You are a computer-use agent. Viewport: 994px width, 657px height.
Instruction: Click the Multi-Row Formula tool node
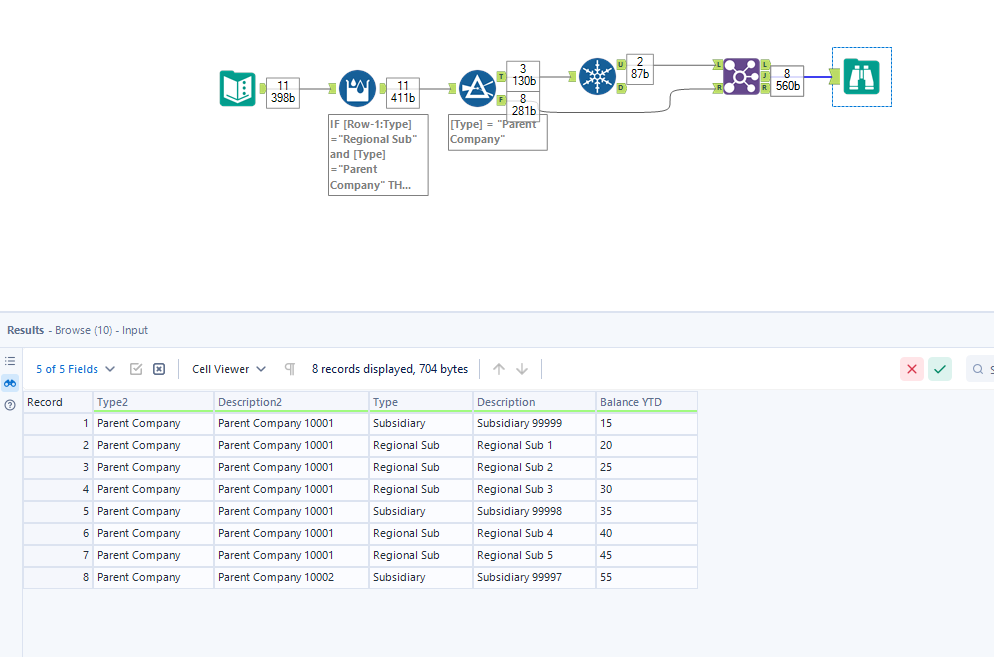pyautogui.click(x=357, y=88)
